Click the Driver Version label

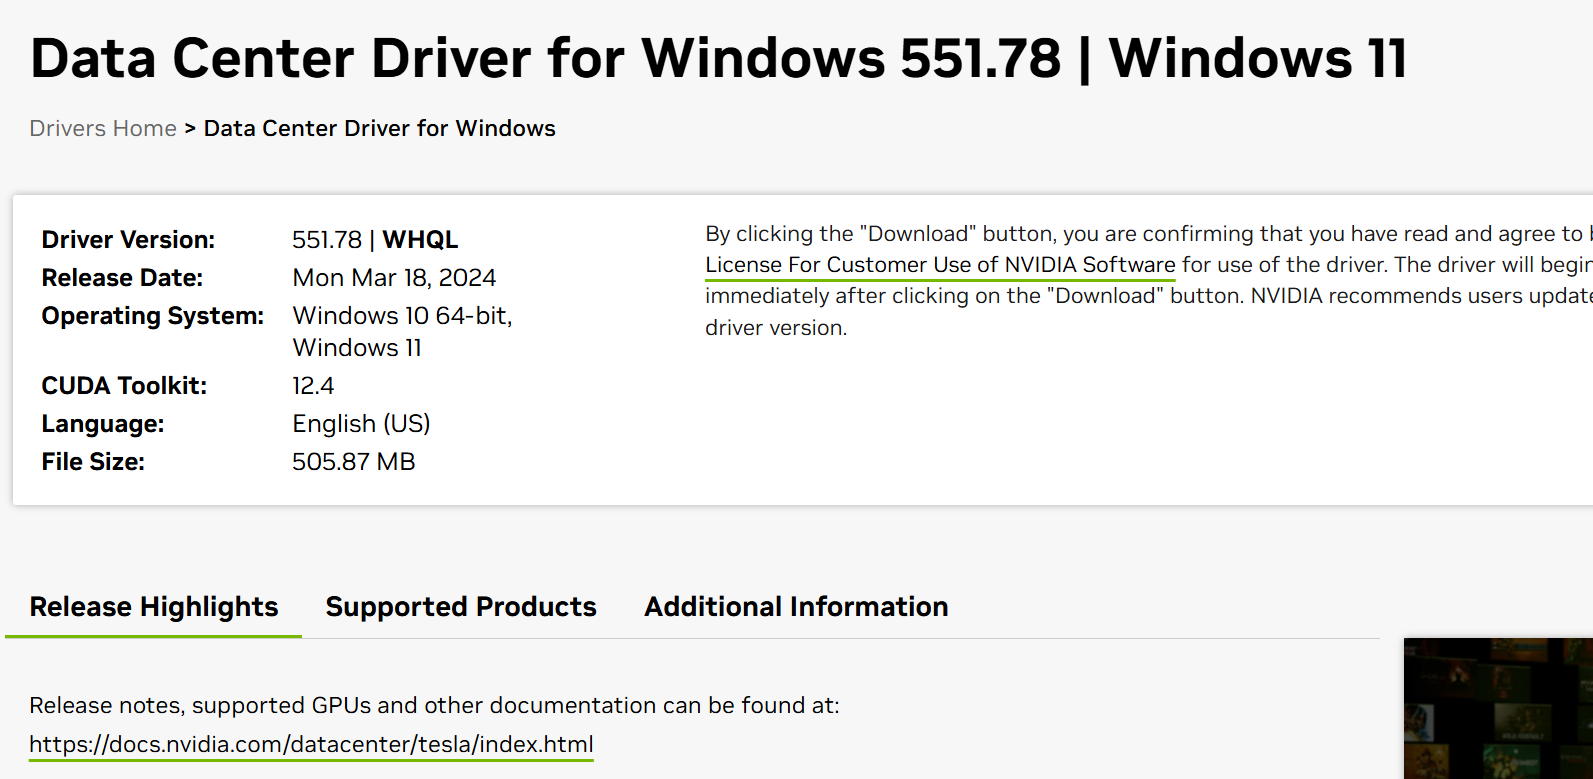pyautogui.click(x=128, y=240)
